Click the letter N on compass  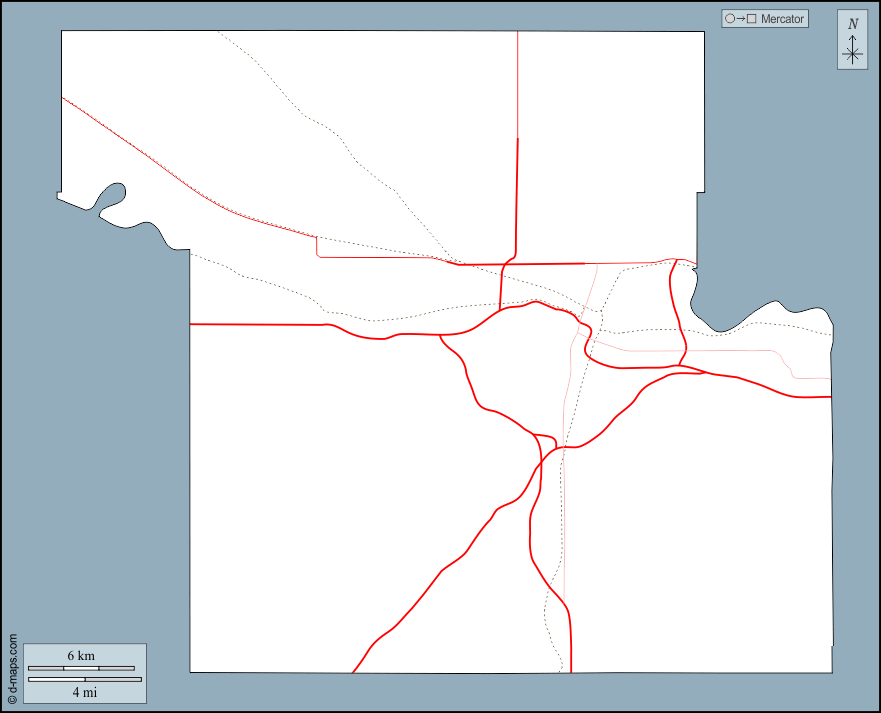coord(853,24)
